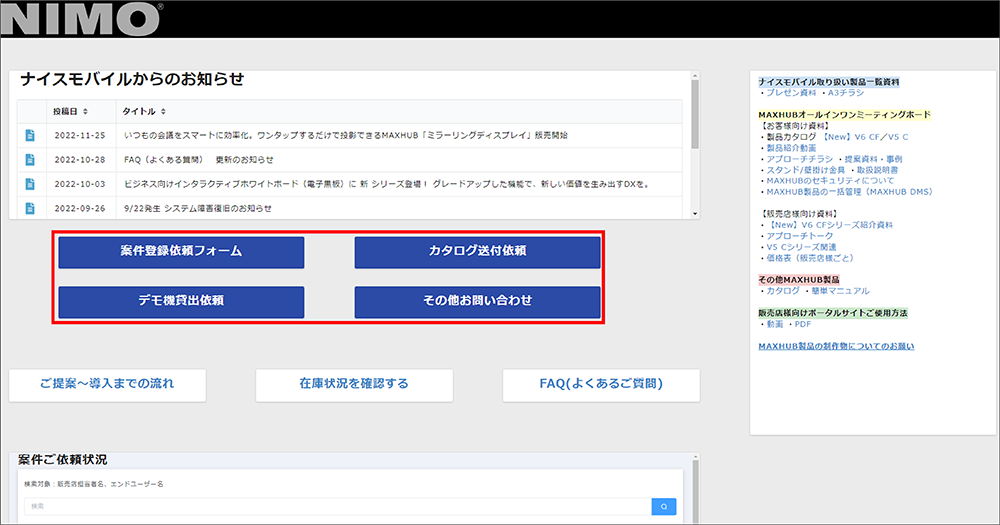Open 9/22発生 システム障害復旧のお知らせ title

[198, 208]
